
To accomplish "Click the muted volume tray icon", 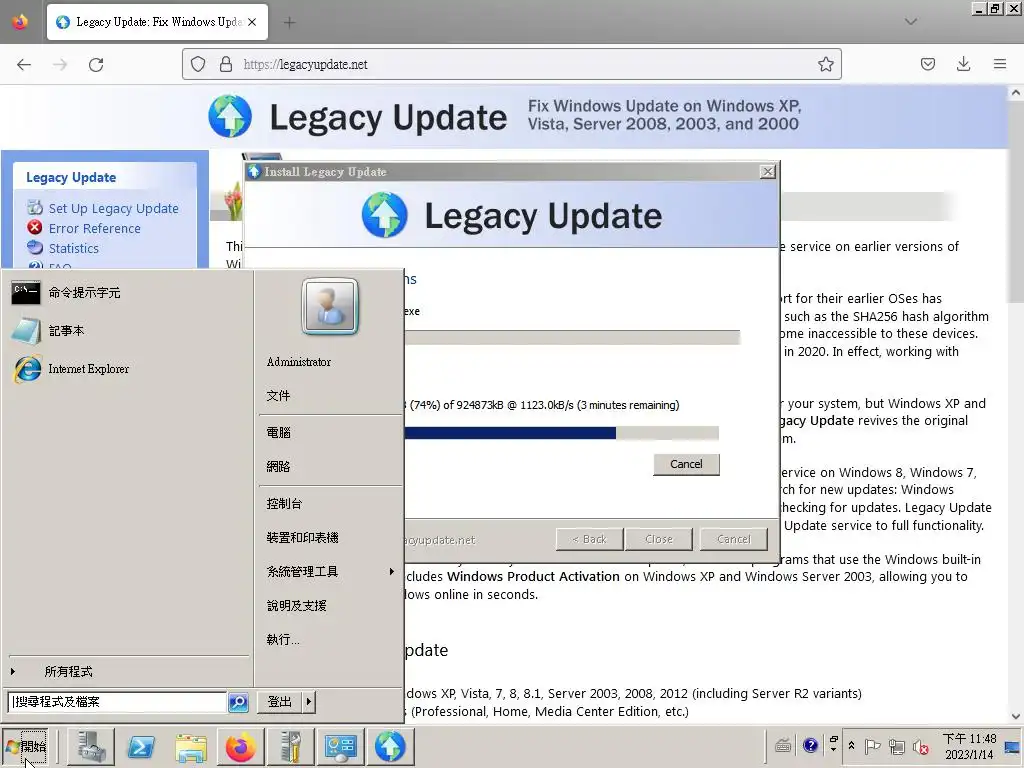I will 921,746.
